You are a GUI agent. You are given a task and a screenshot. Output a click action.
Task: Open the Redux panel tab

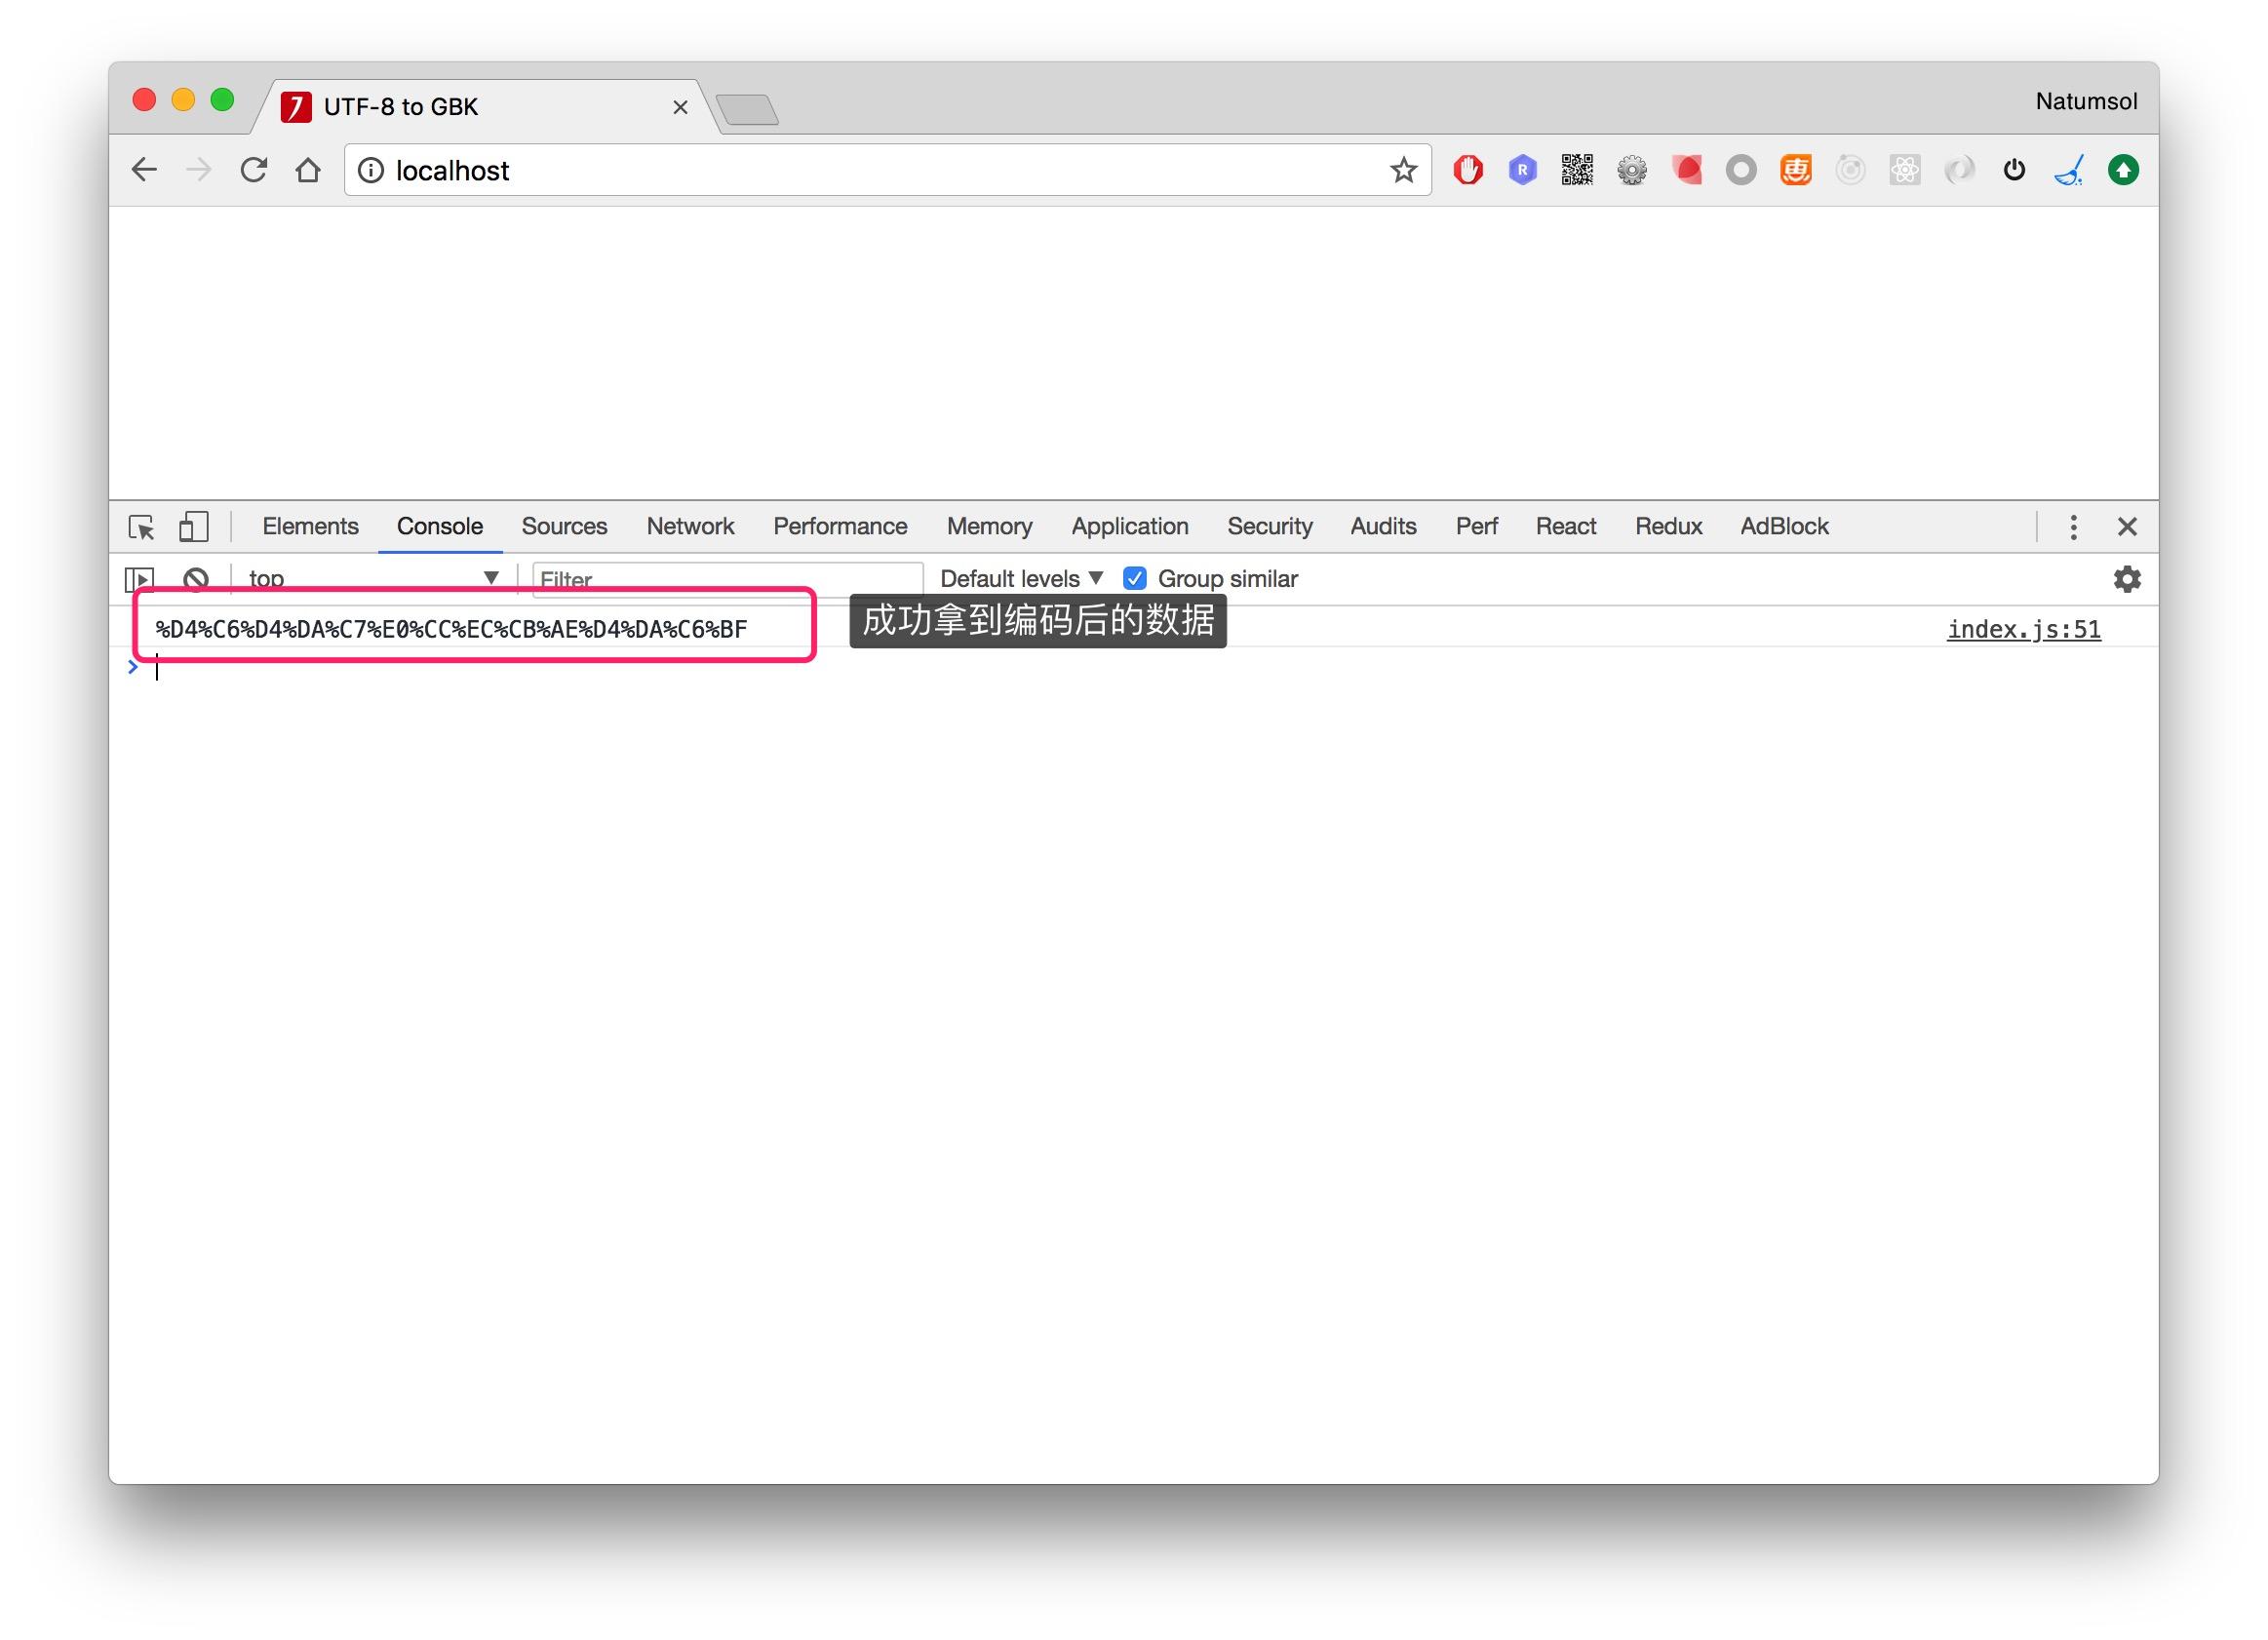click(x=1667, y=527)
